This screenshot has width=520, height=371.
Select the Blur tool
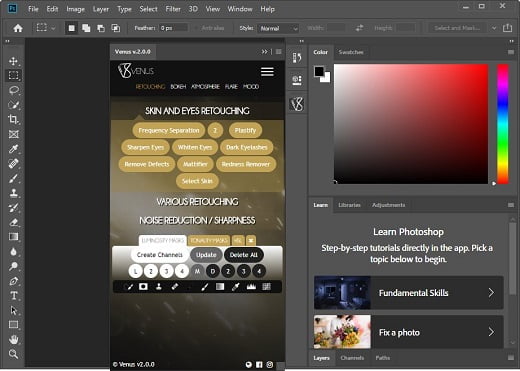[x=14, y=252]
